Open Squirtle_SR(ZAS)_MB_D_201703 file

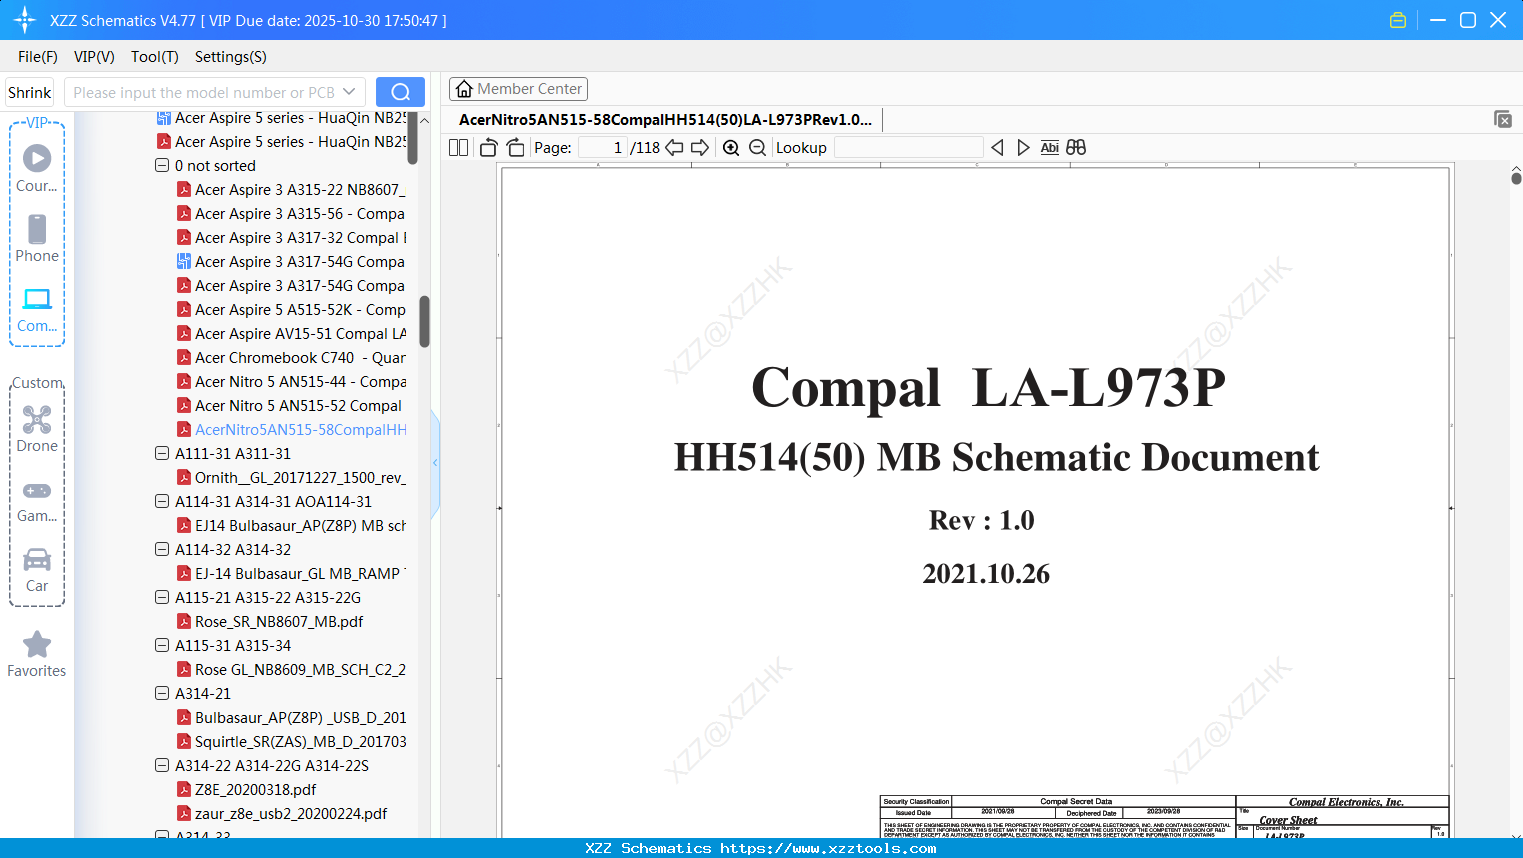(x=291, y=742)
